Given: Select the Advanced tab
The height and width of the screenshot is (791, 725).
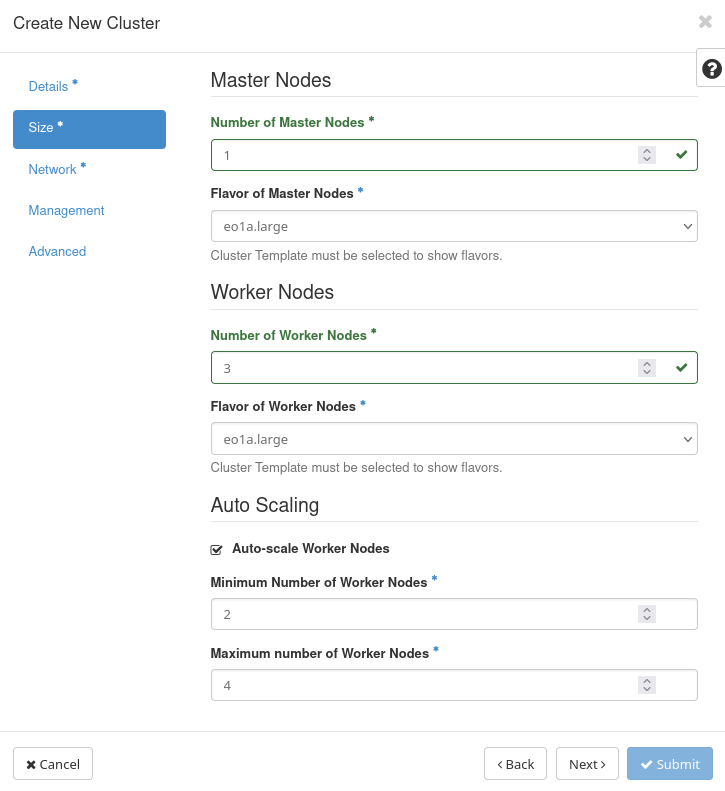Looking at the screenshot, I should [x=57, y=252].
